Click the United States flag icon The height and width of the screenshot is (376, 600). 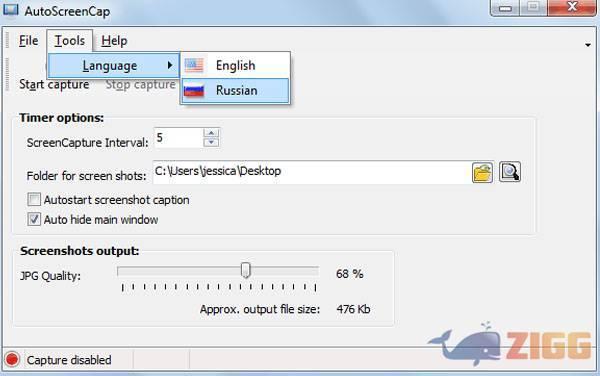pos(194,65)
